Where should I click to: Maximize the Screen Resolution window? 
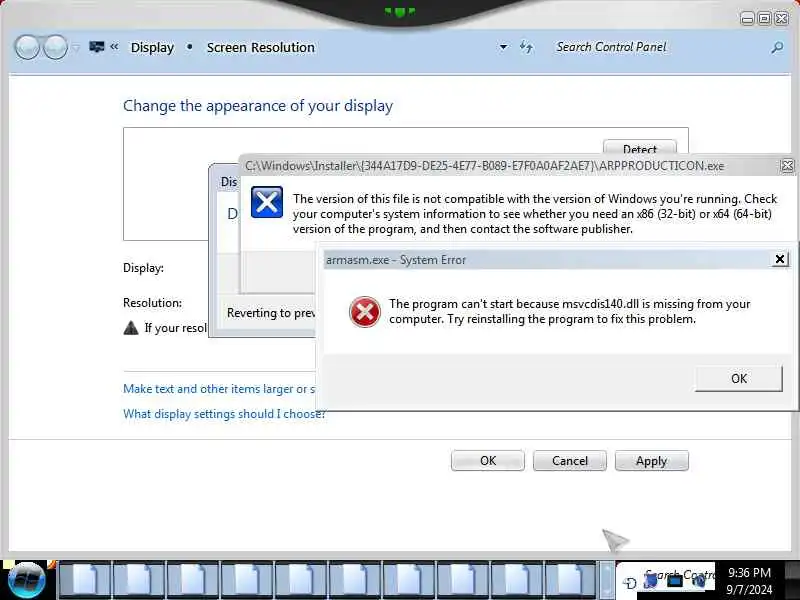click(x=764, y=19)
